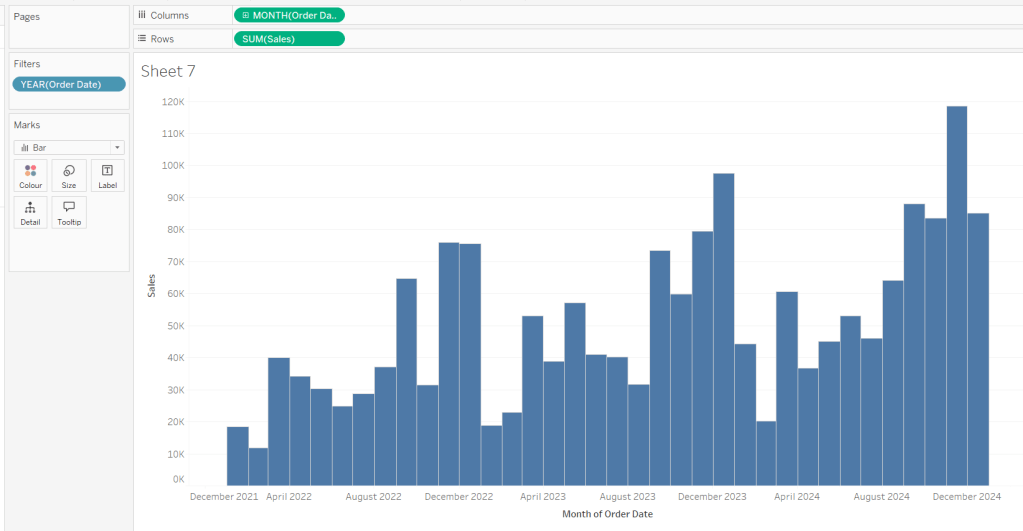This screenshot has height=531, width=1023.
Task: Select the SUM(Sales) pill in Rows
Action: 288,39
